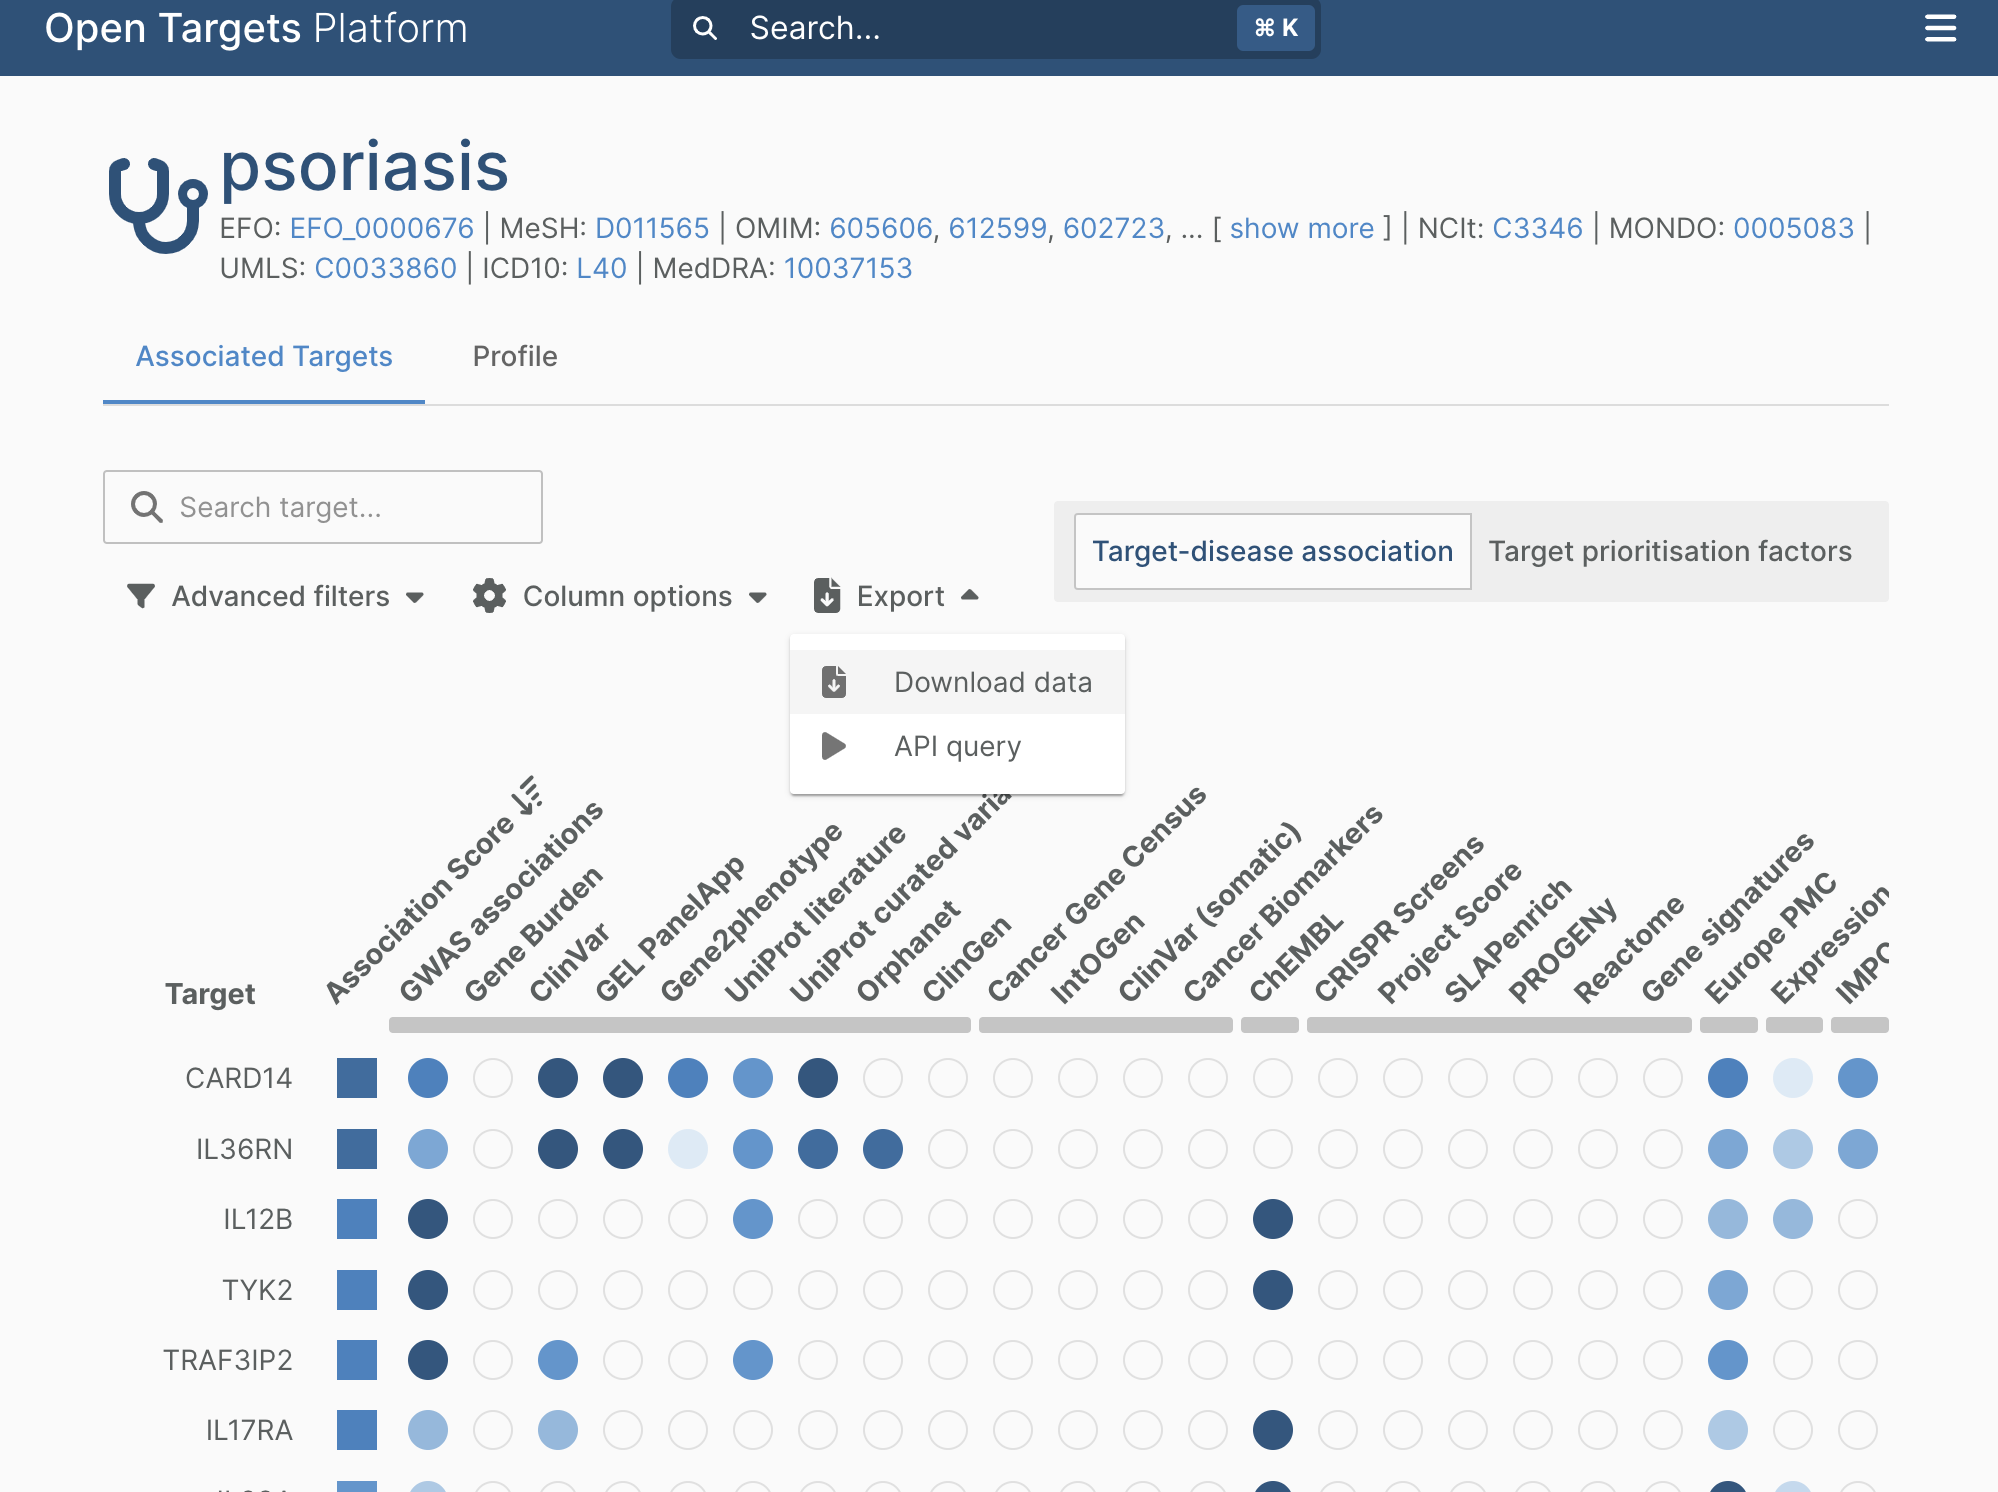Click the Association Score sort arrow icon
The width and height of the screenshot is (1998, 1492).
pos(527,795)
